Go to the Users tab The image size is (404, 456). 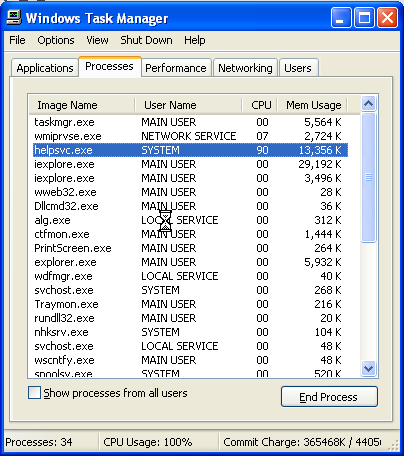pyautogui.click(x=298, y=68)
